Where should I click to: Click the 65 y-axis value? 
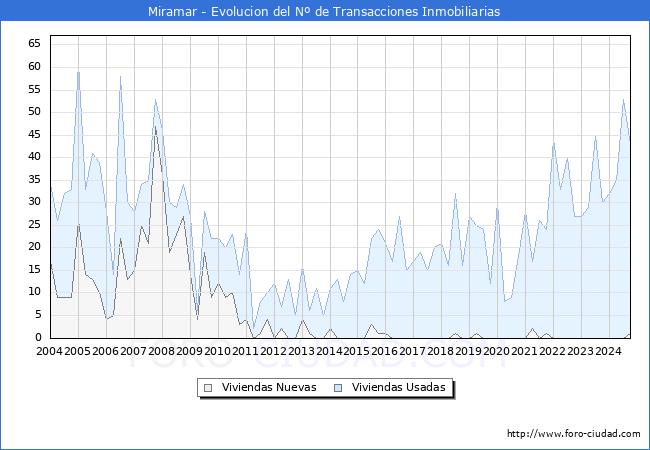point(34,43)
